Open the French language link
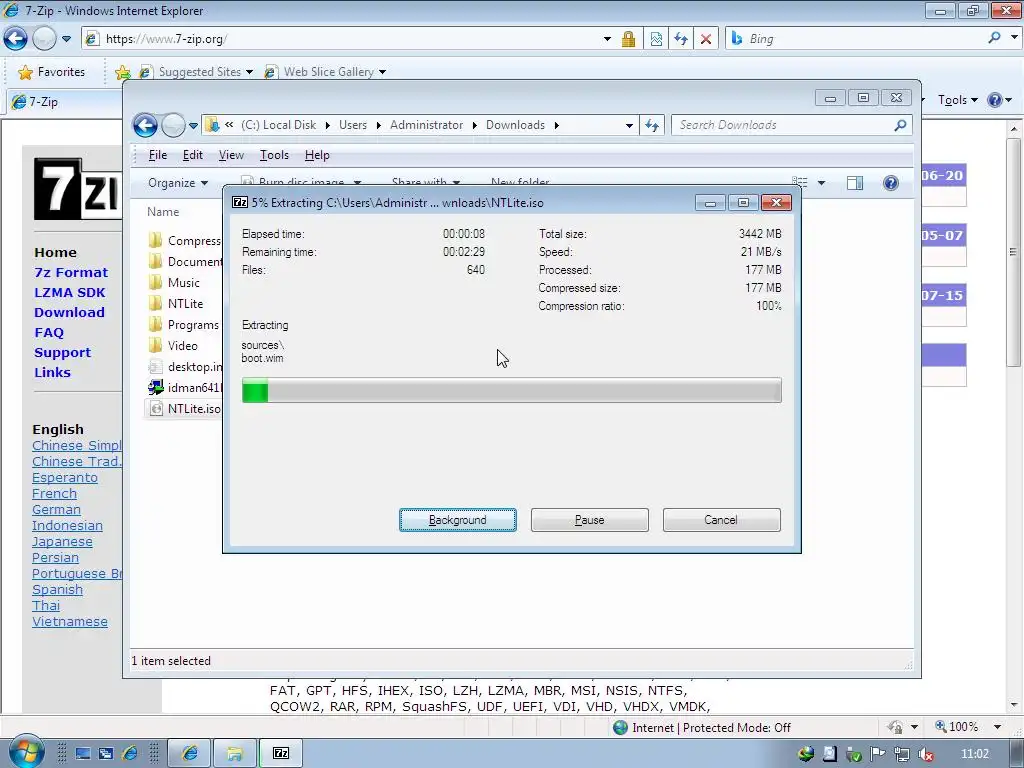The width and height of the screenshot is (1024, 768). [54, 494]
